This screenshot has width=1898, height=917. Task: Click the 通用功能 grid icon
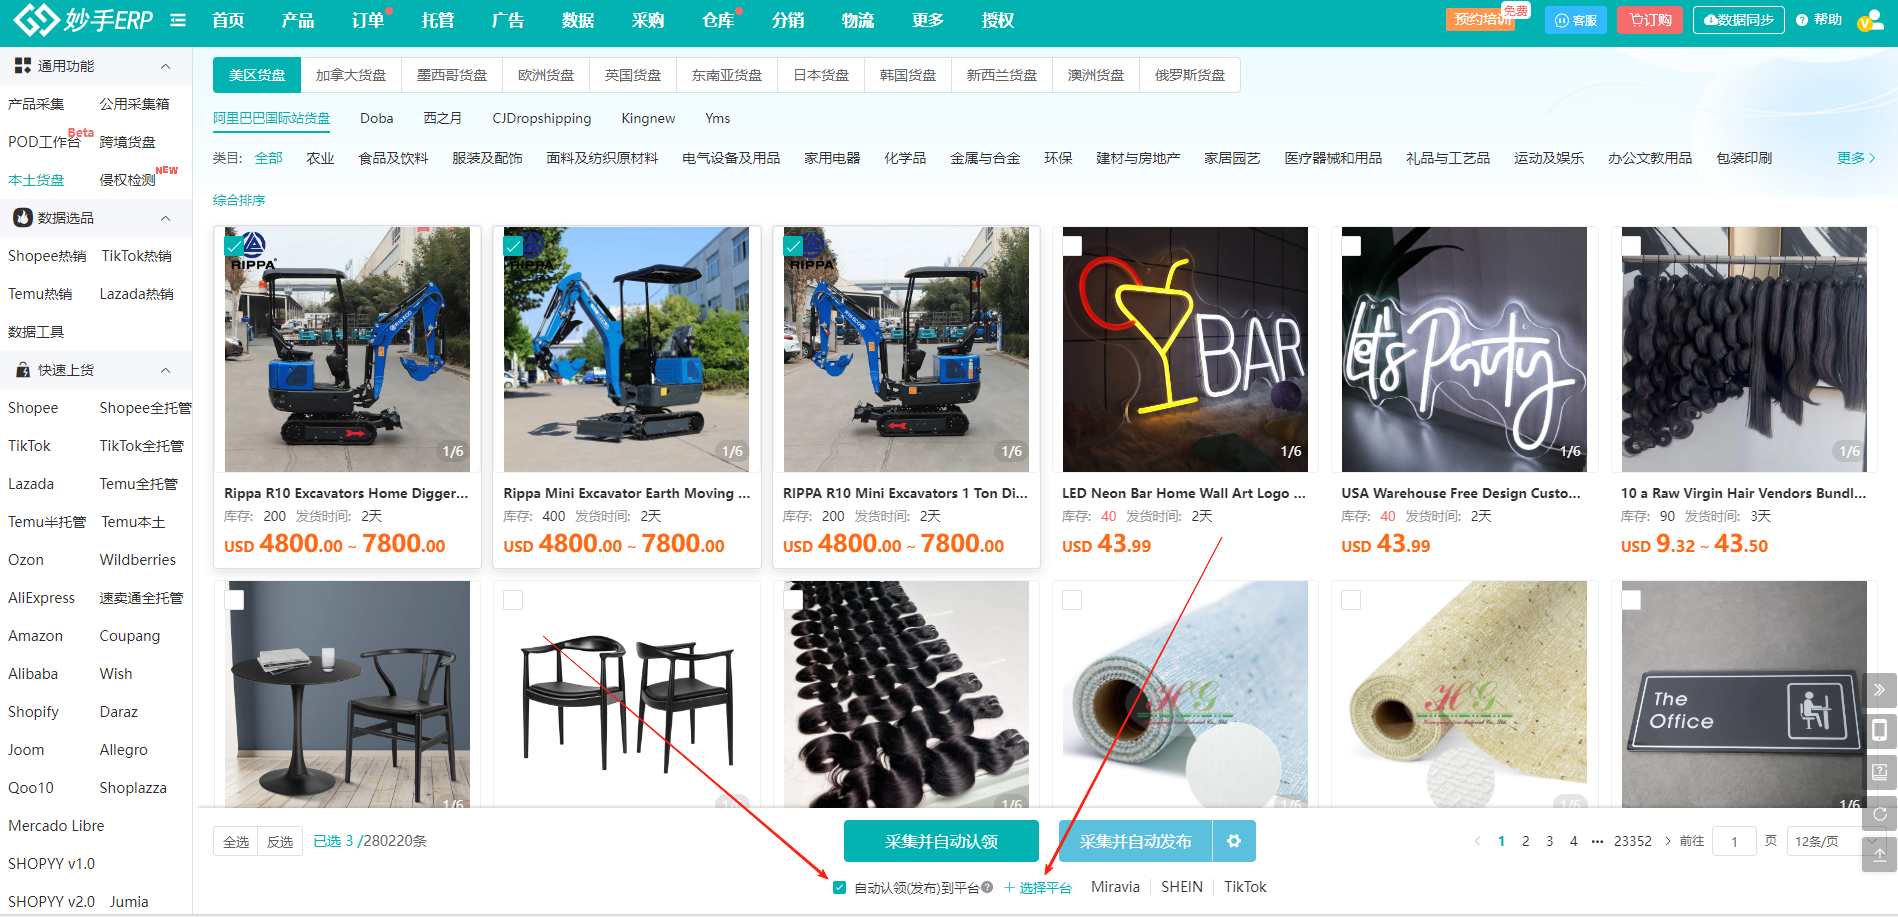(x=22, y=66)
